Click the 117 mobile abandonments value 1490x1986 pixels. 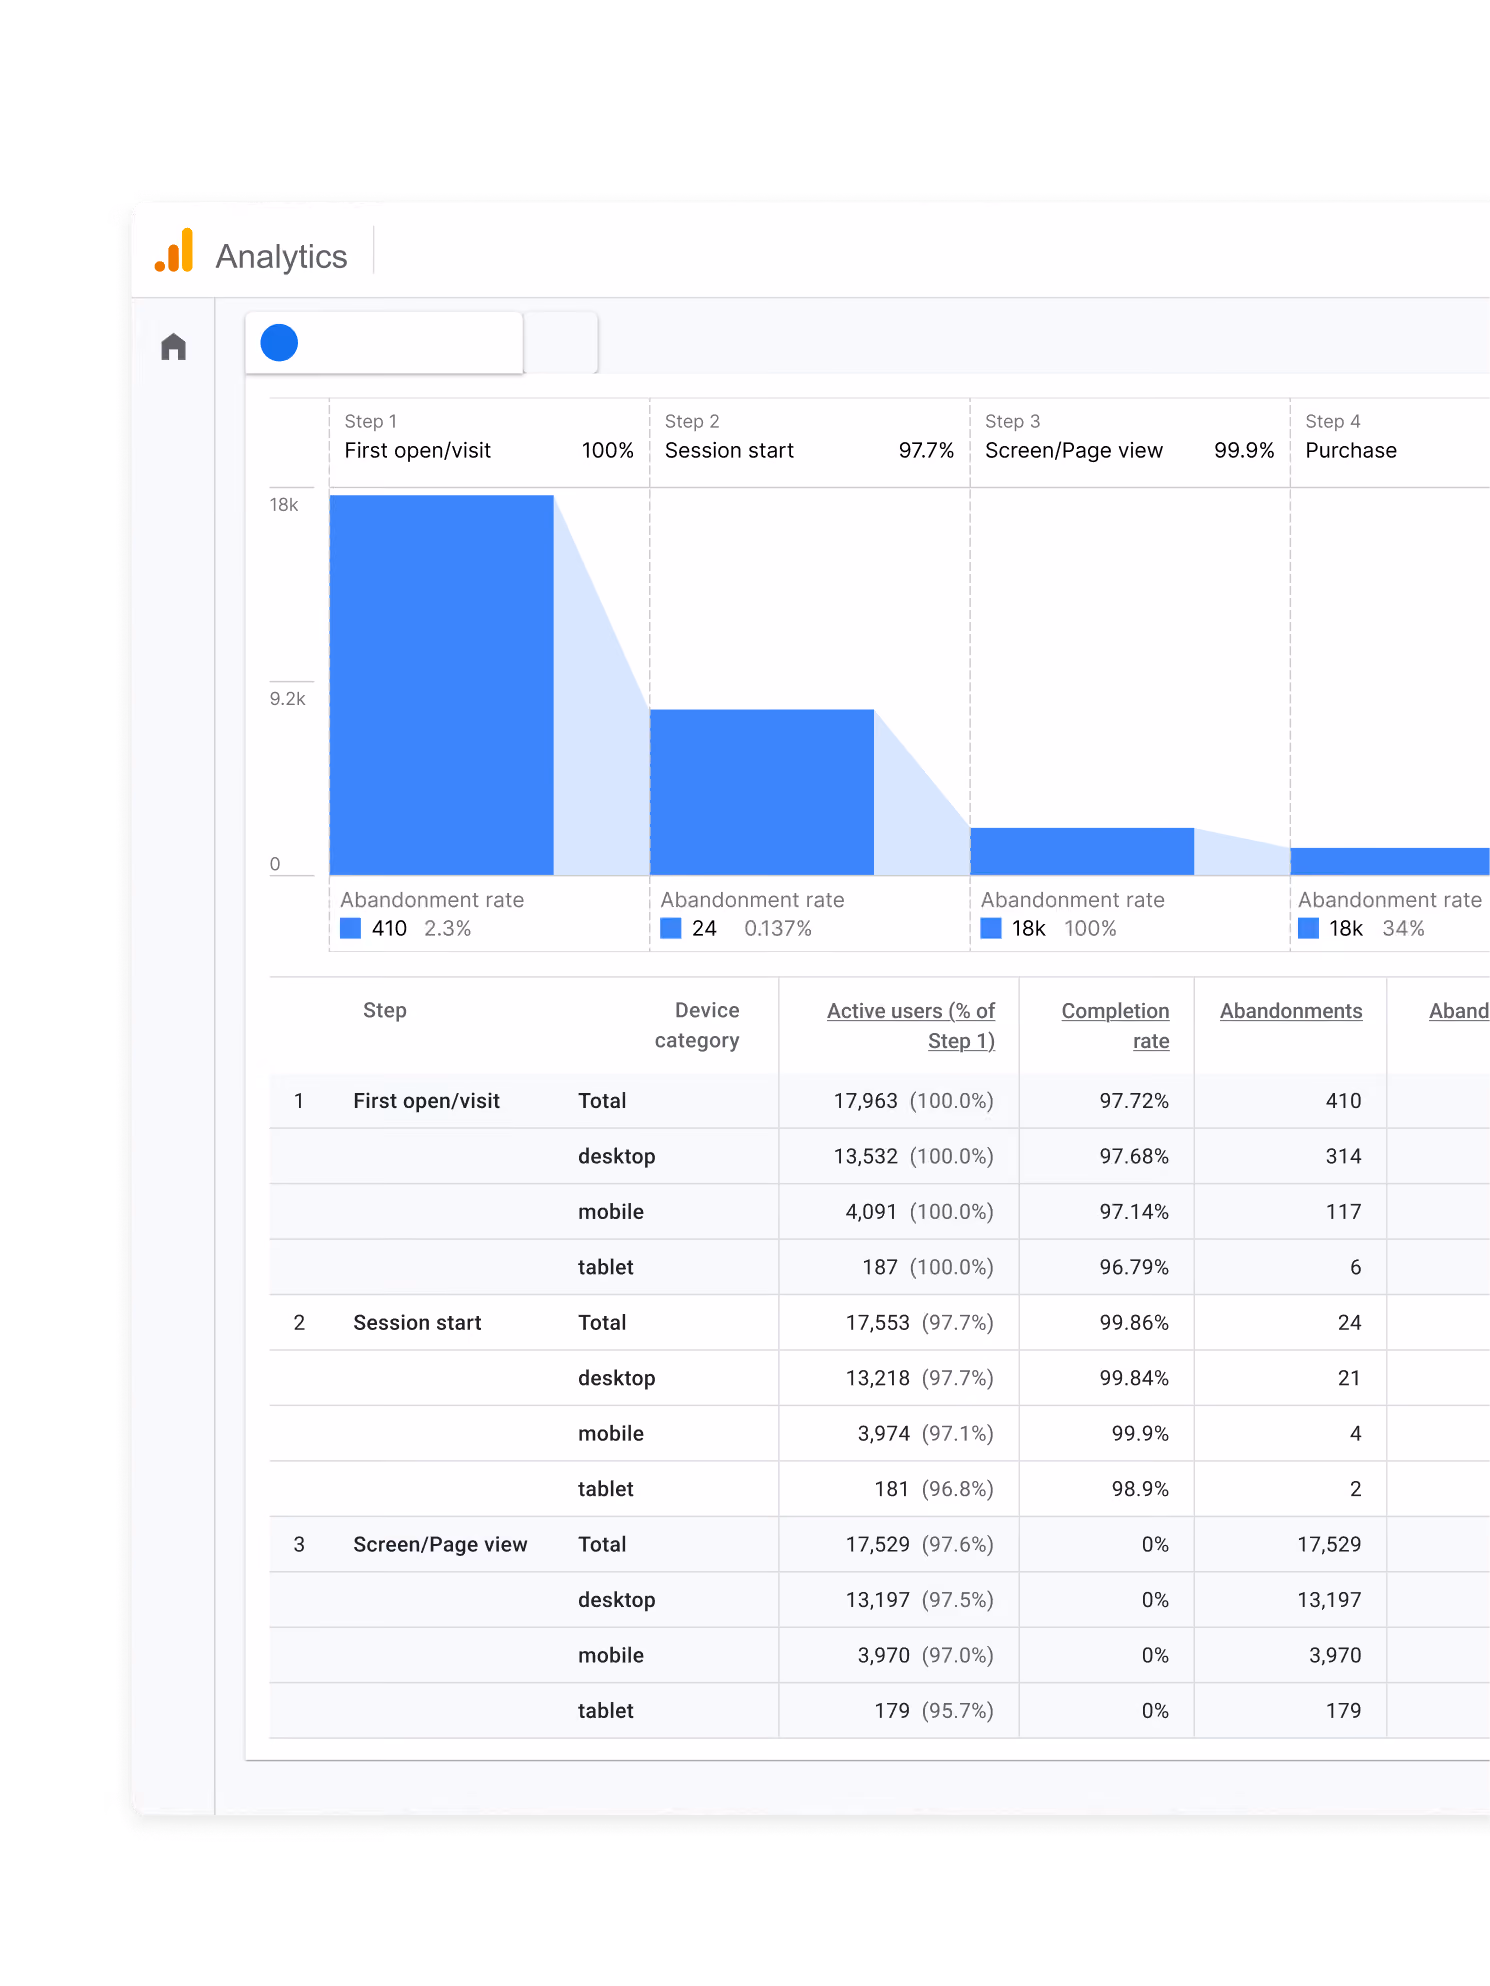click(1343, 1212)
